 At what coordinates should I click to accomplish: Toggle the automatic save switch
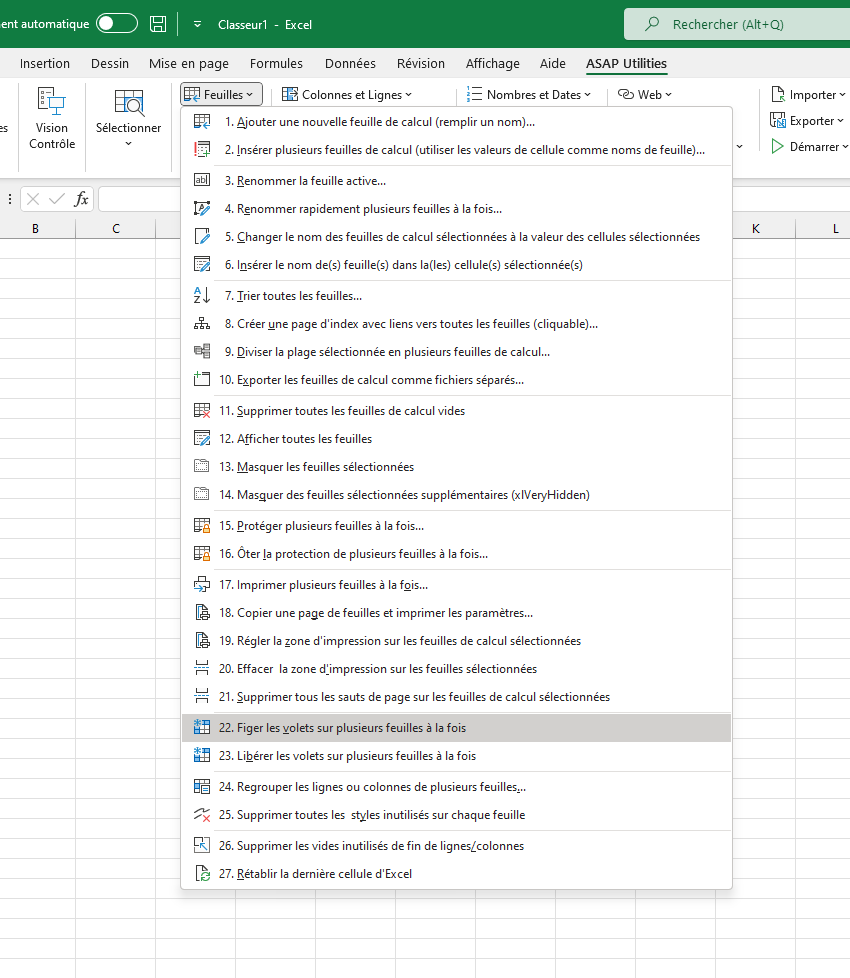tap(117, 24)
